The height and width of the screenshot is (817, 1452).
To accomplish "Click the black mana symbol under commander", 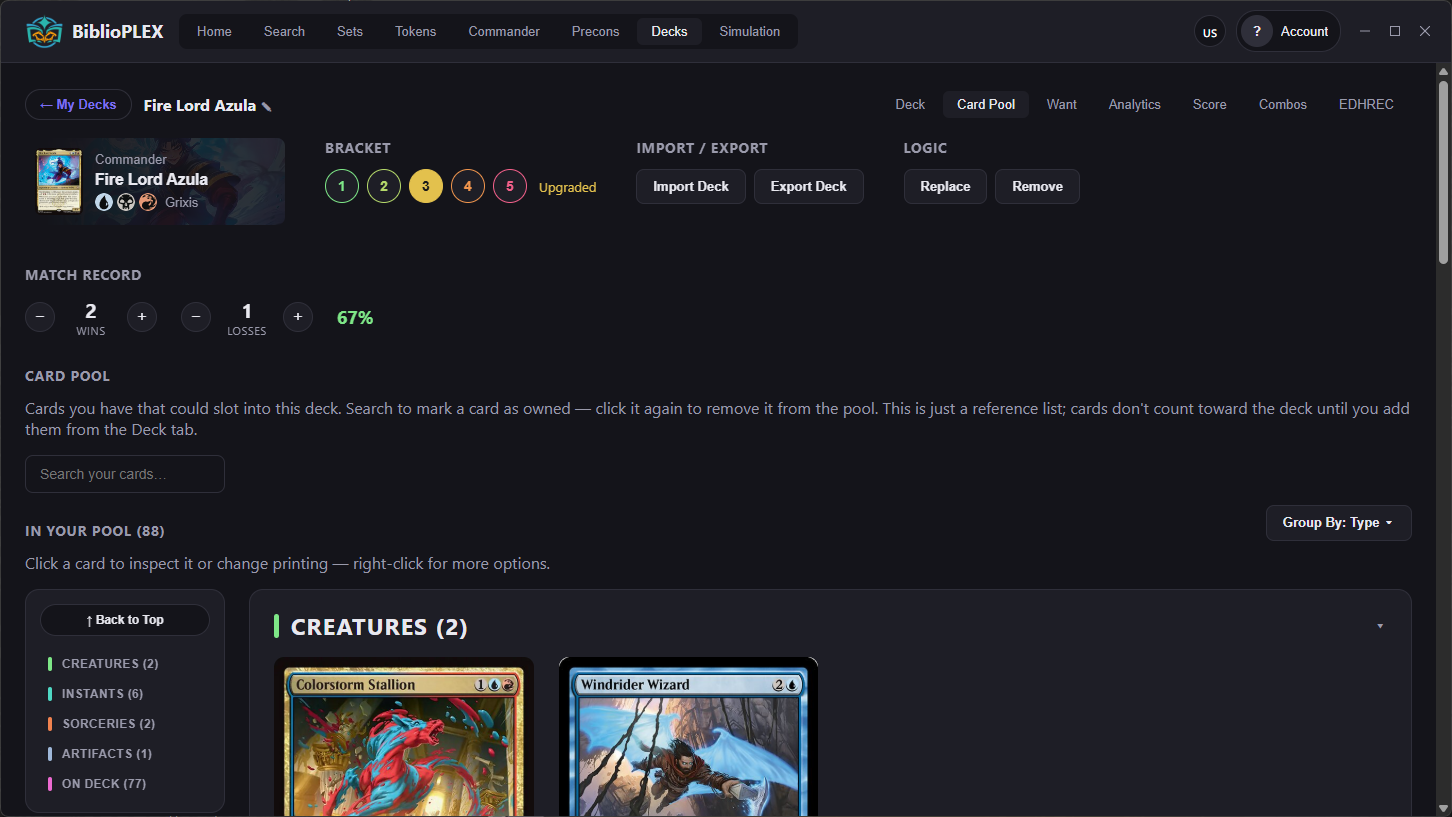I will (x=126, y=202).
